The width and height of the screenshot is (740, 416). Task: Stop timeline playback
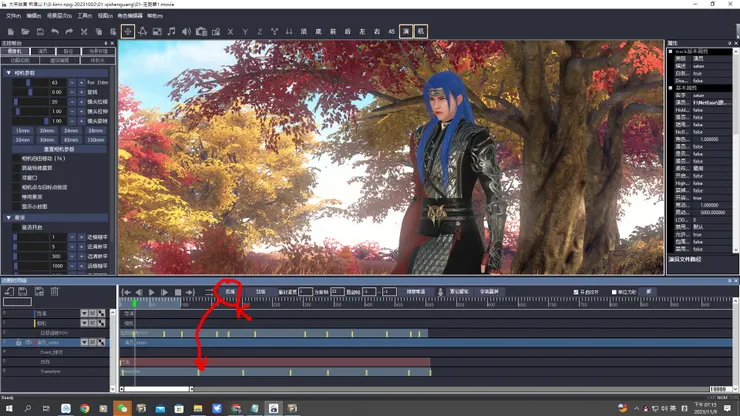(177, 292)
